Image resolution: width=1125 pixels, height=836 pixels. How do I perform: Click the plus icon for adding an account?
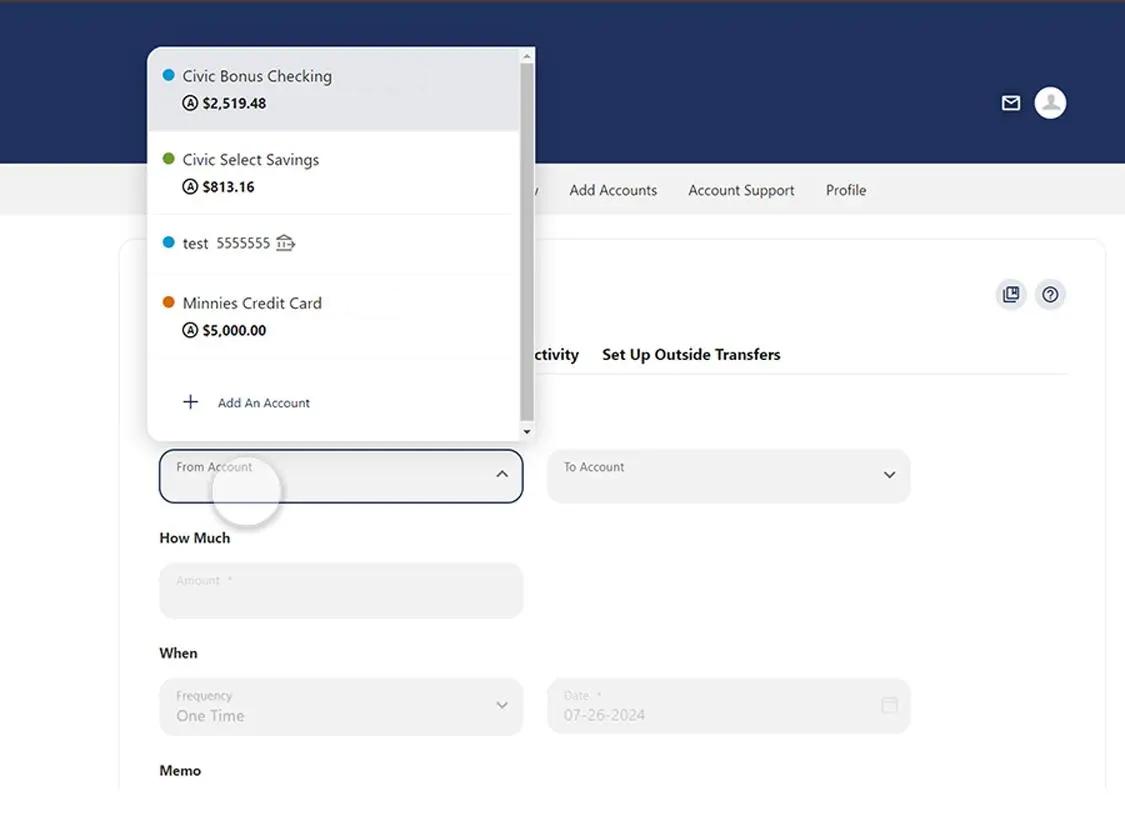190,402
